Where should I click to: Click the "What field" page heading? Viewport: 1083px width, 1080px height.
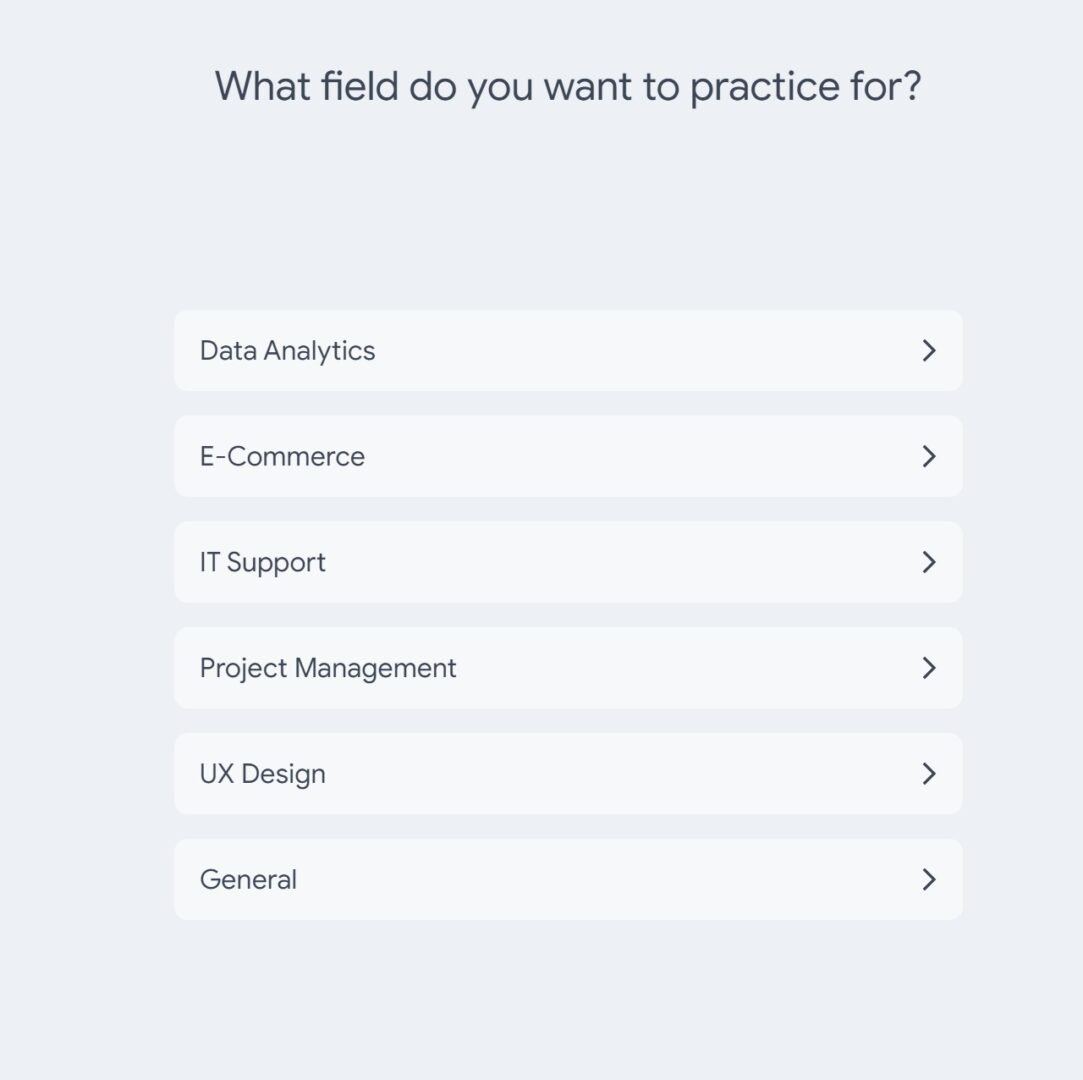pyautogui.click(x=567, y=86)
